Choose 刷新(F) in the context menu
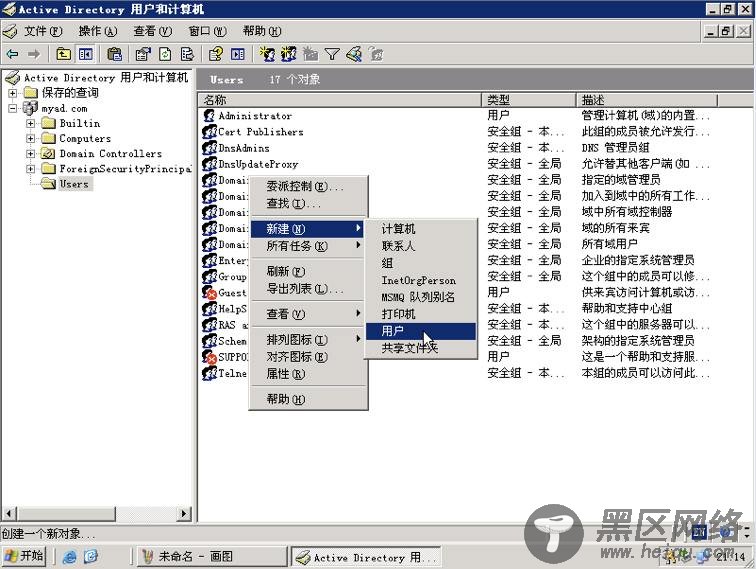Screen dimensions: 756x569 [x=308, y=271]
